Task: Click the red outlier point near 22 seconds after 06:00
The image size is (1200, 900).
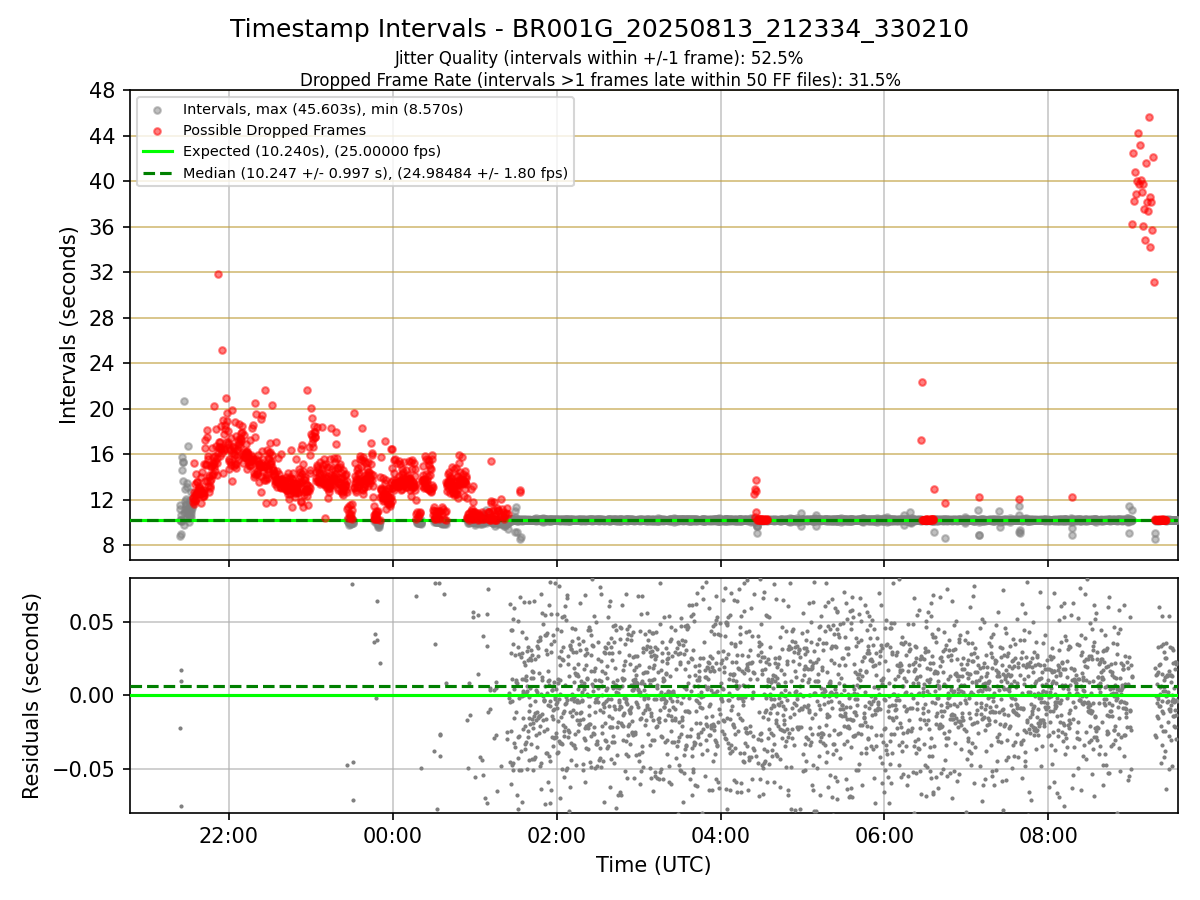Action: [x=922, y=382]
